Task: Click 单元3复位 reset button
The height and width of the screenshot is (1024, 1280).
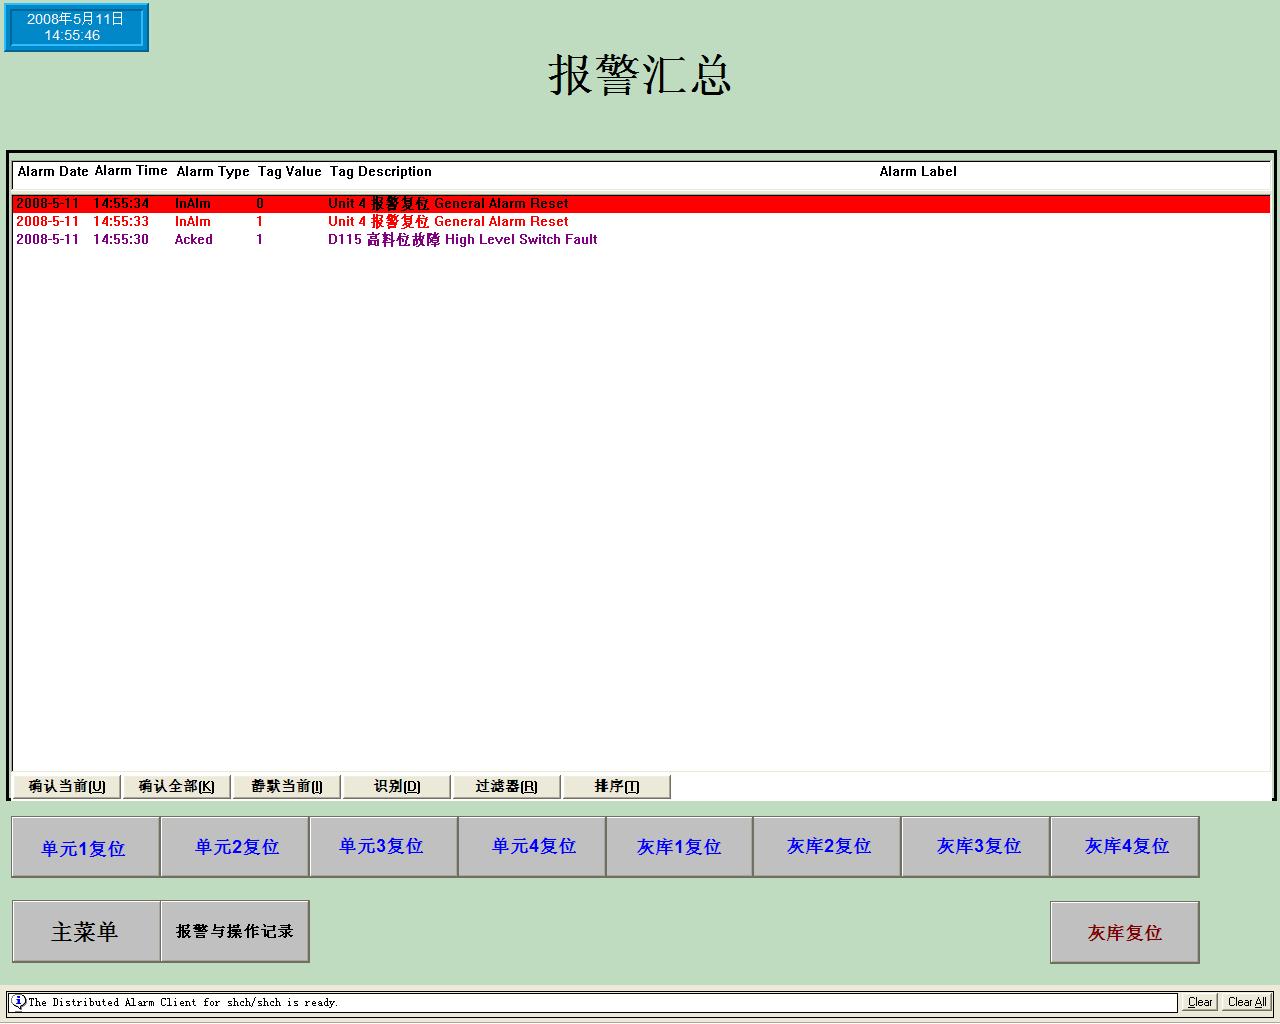Action: (x=383, y=846)
